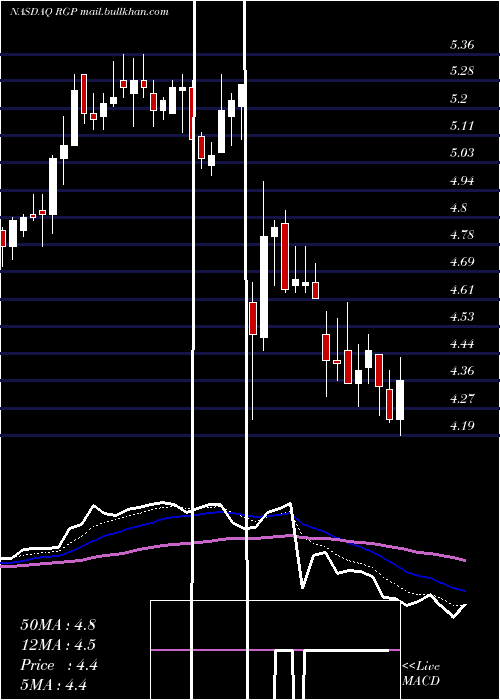
Task: Click the 5.11 price axis label
Action: 461,126
